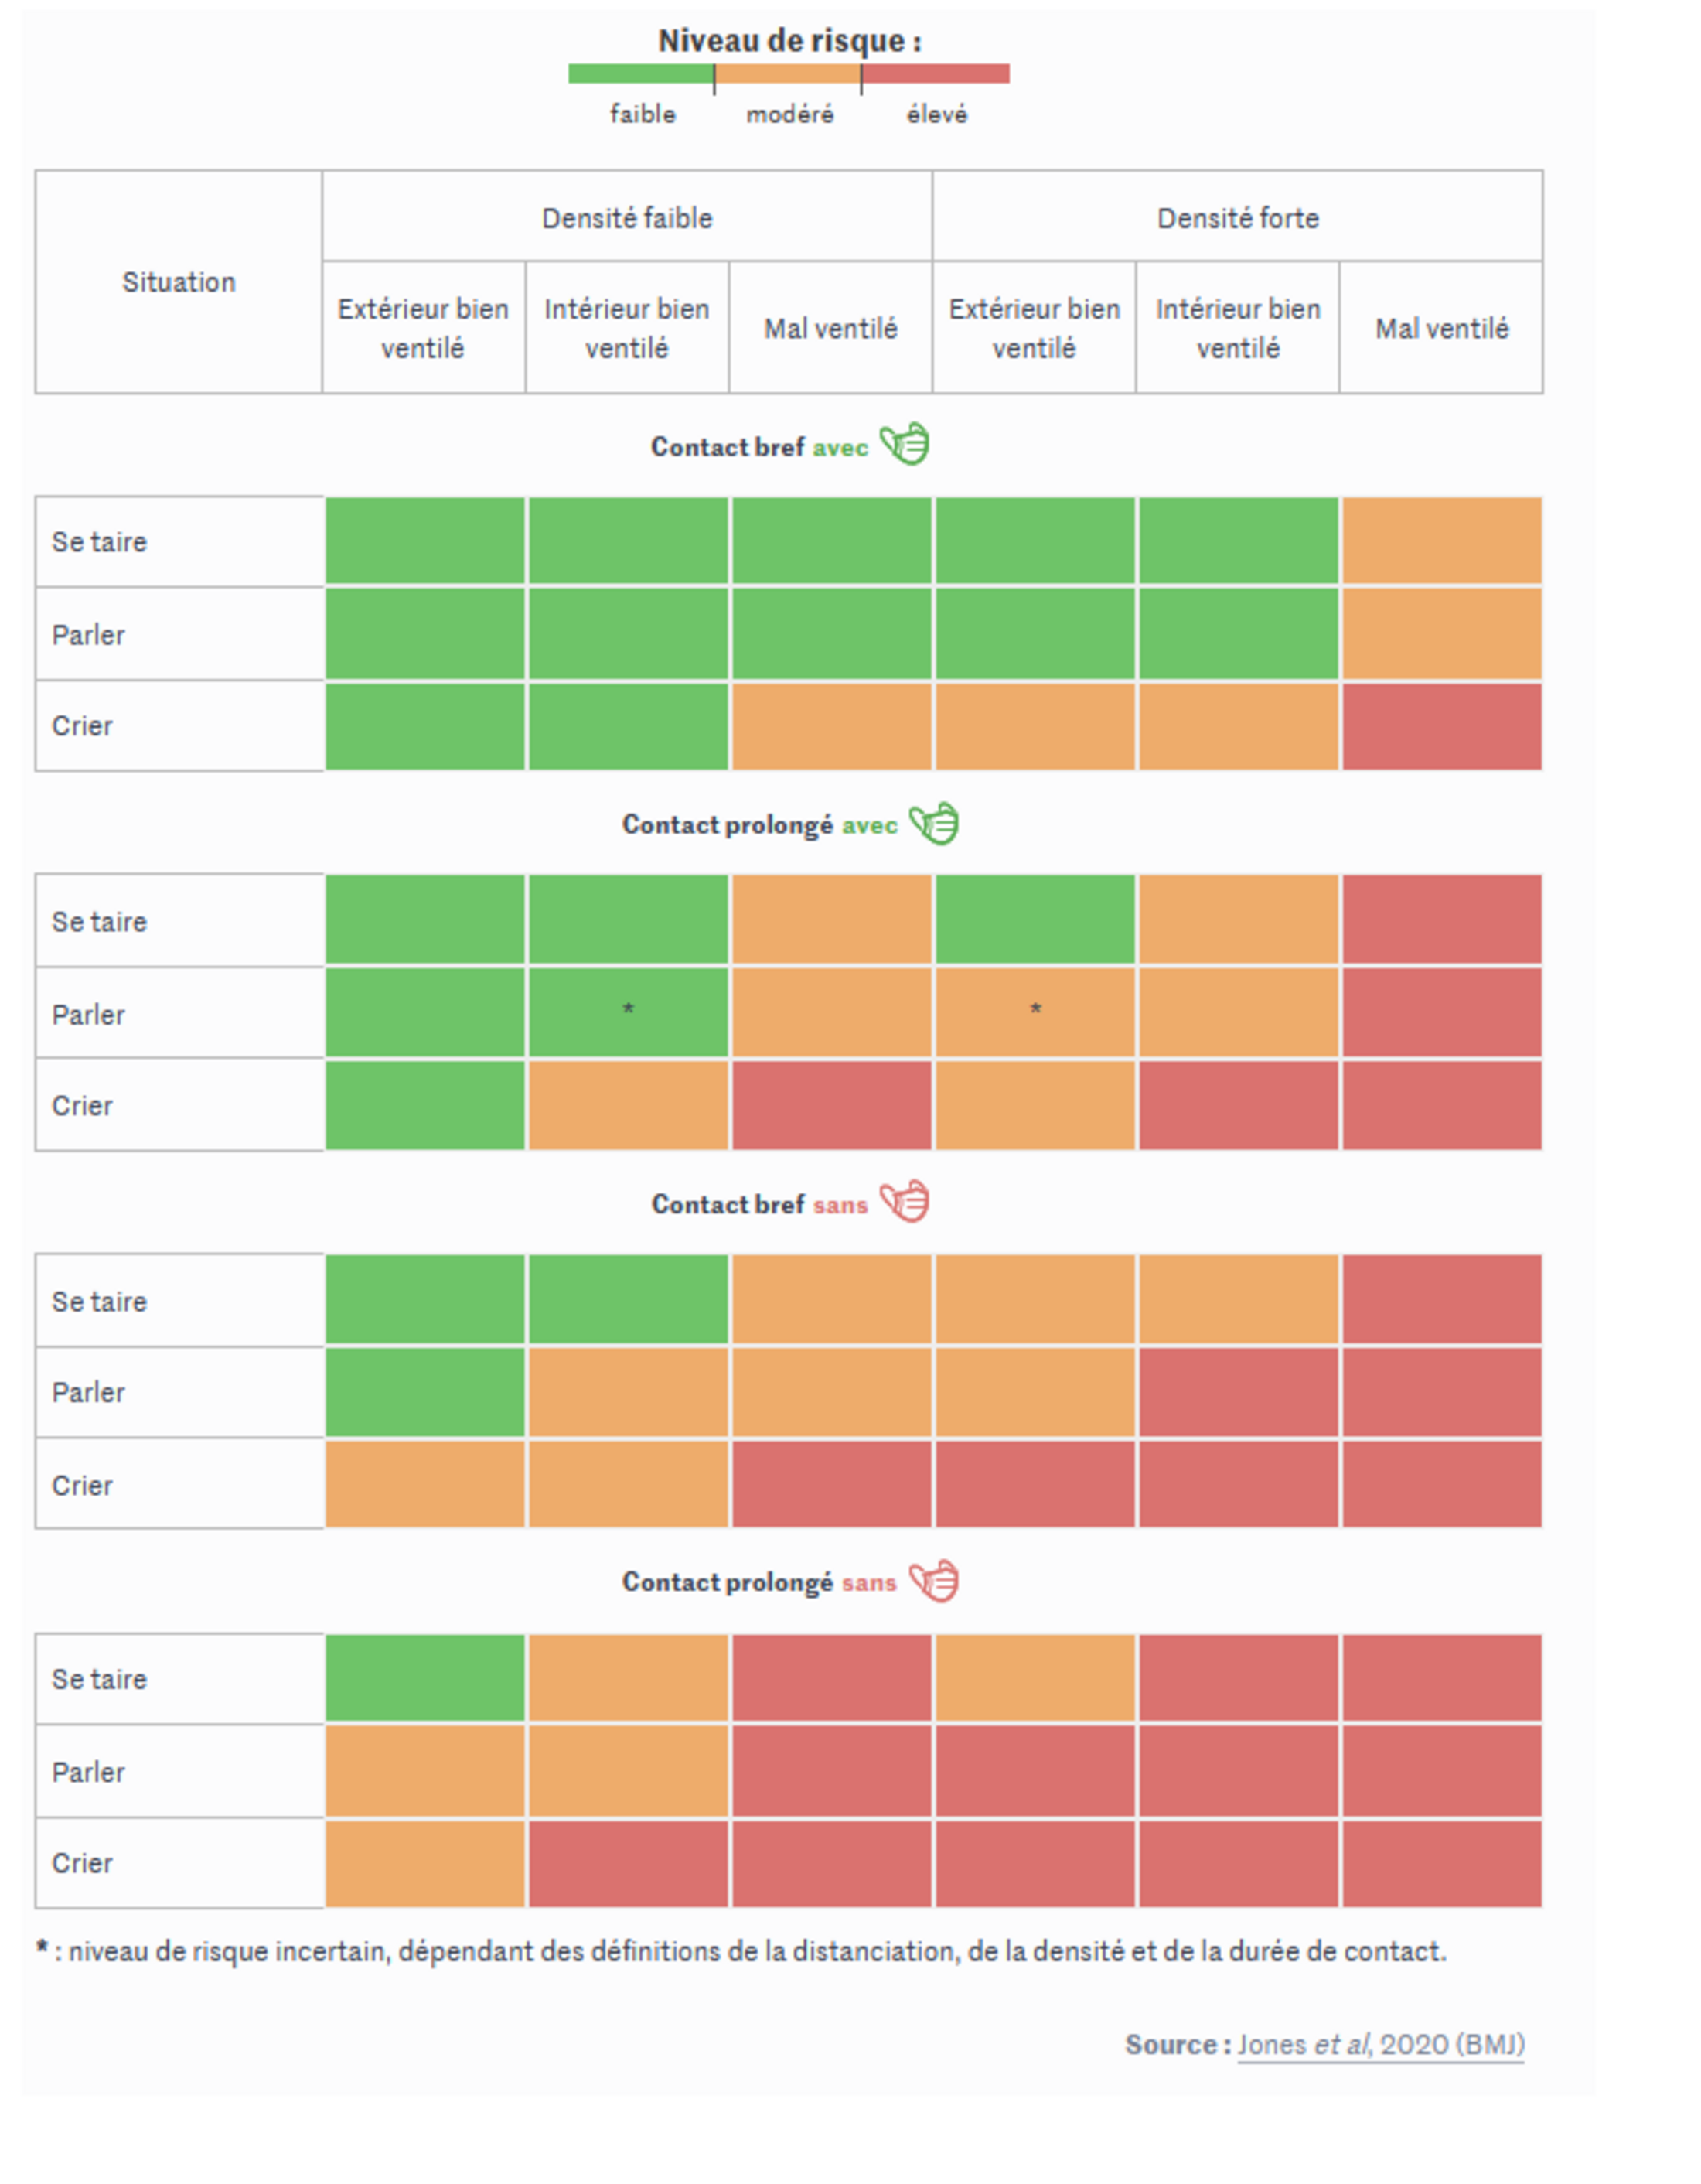Click the green "faible" legend color bar
This screenshot has height=2184, width=1701.
(x=641, y=74)
